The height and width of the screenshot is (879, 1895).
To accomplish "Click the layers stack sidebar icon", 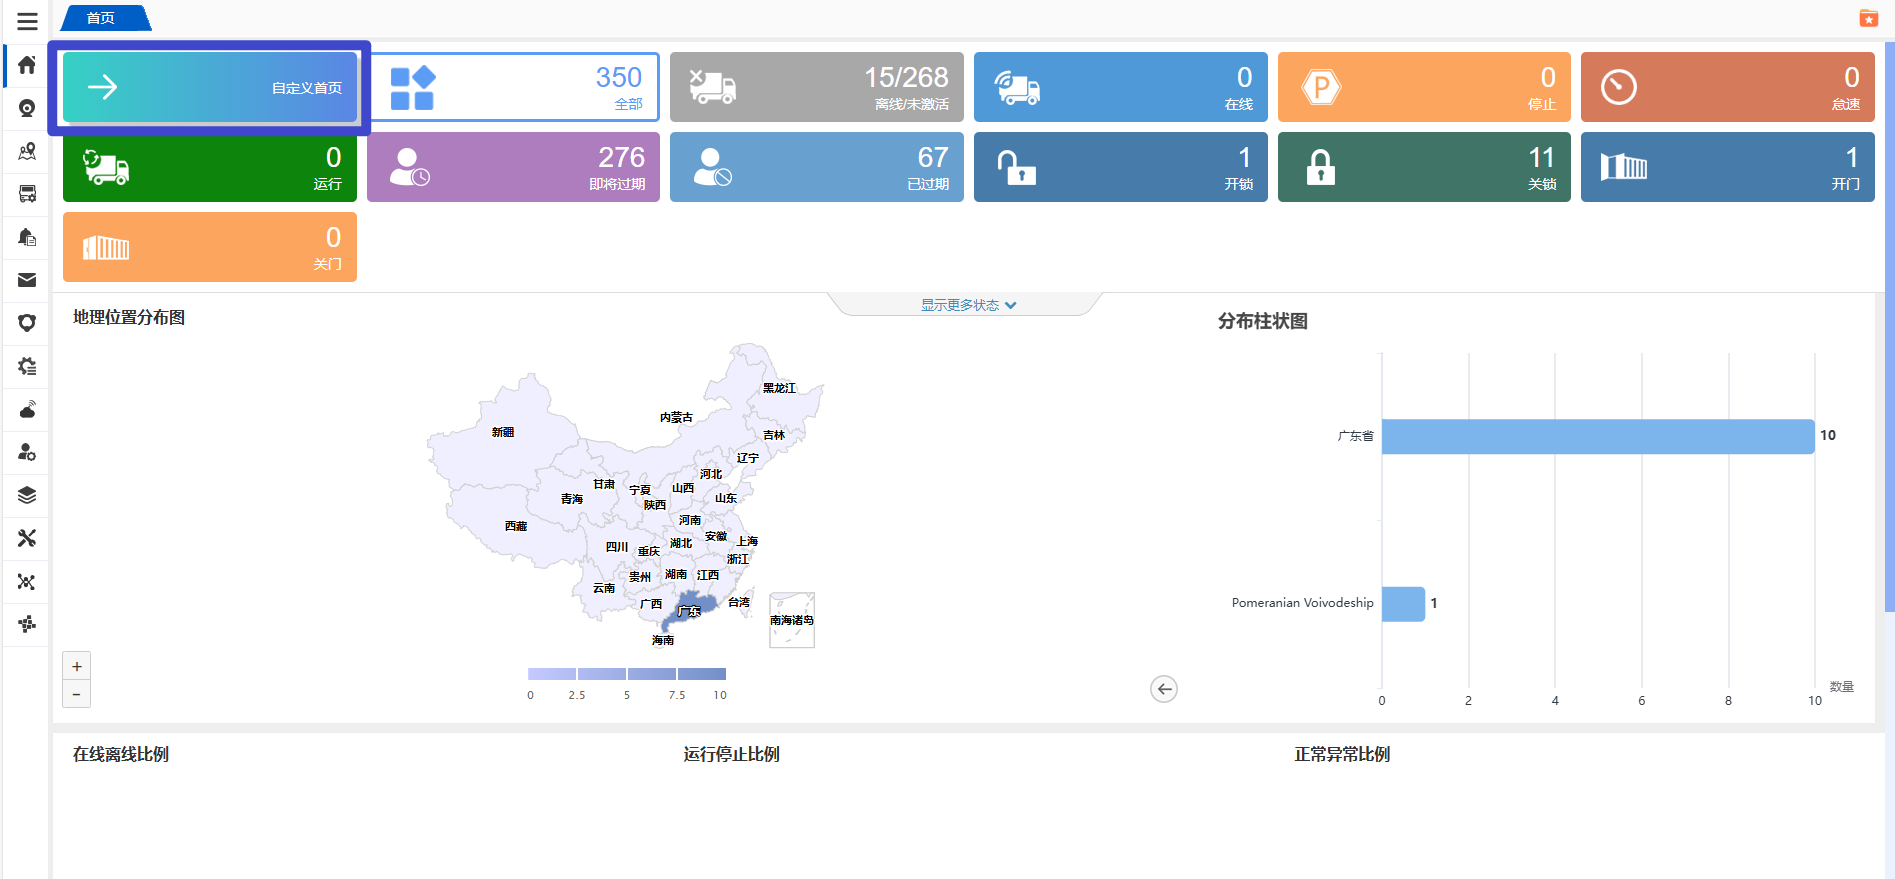I will click(x=27, y=495).
